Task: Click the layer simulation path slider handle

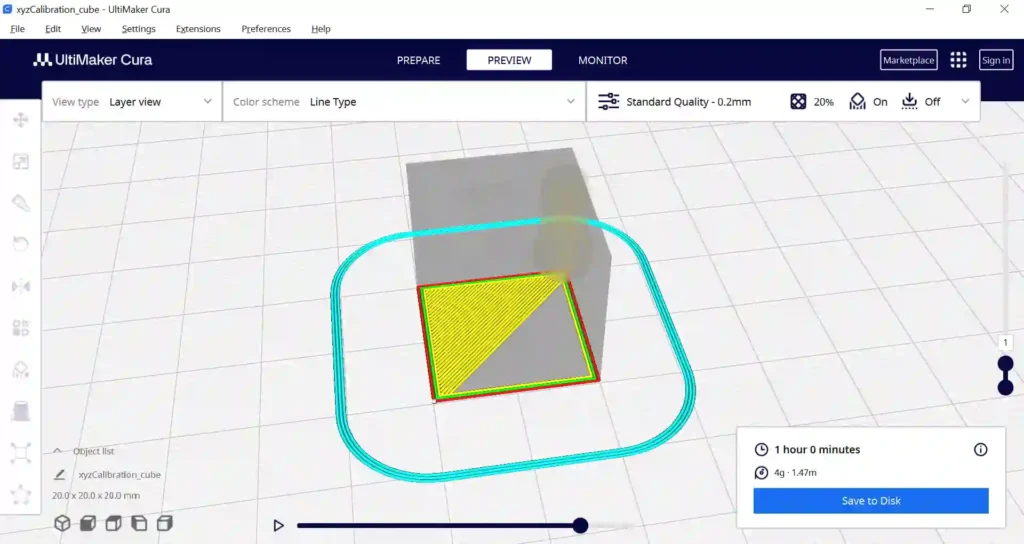Action: 581,525
